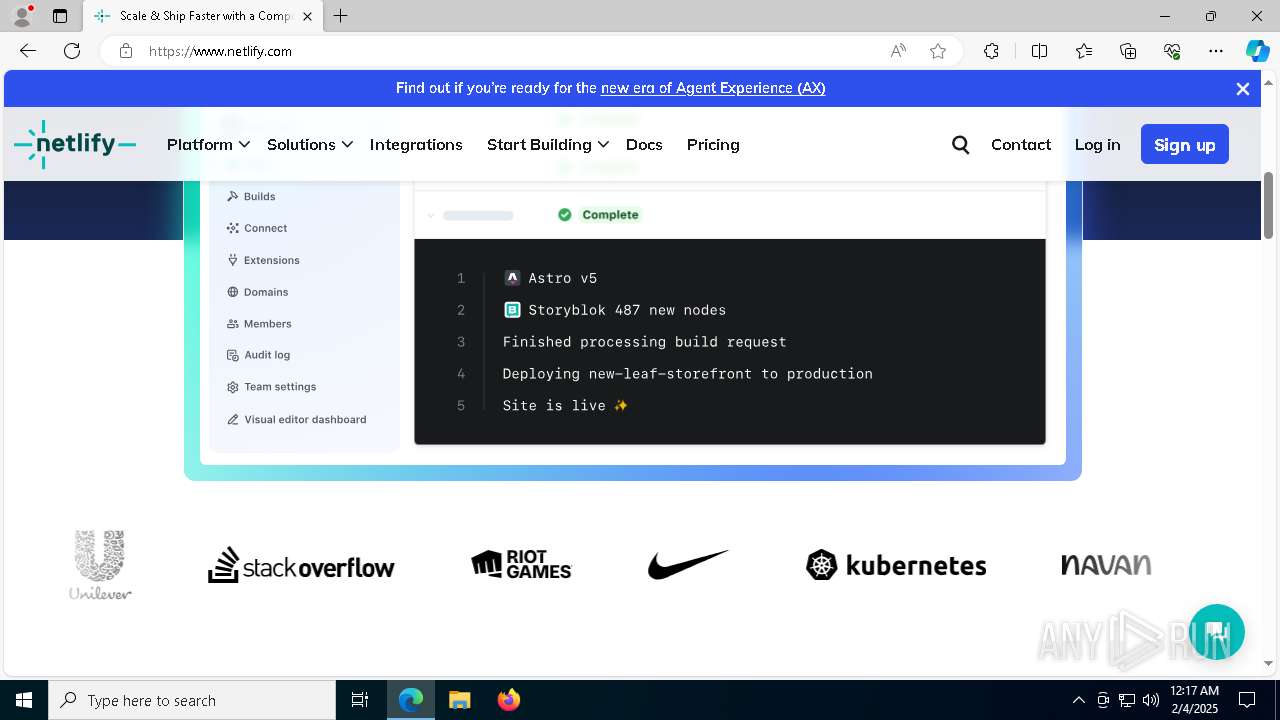The image size is (1280, 720).
Task: Launch Firefox from the taskbar
Action: pos(509,700)
